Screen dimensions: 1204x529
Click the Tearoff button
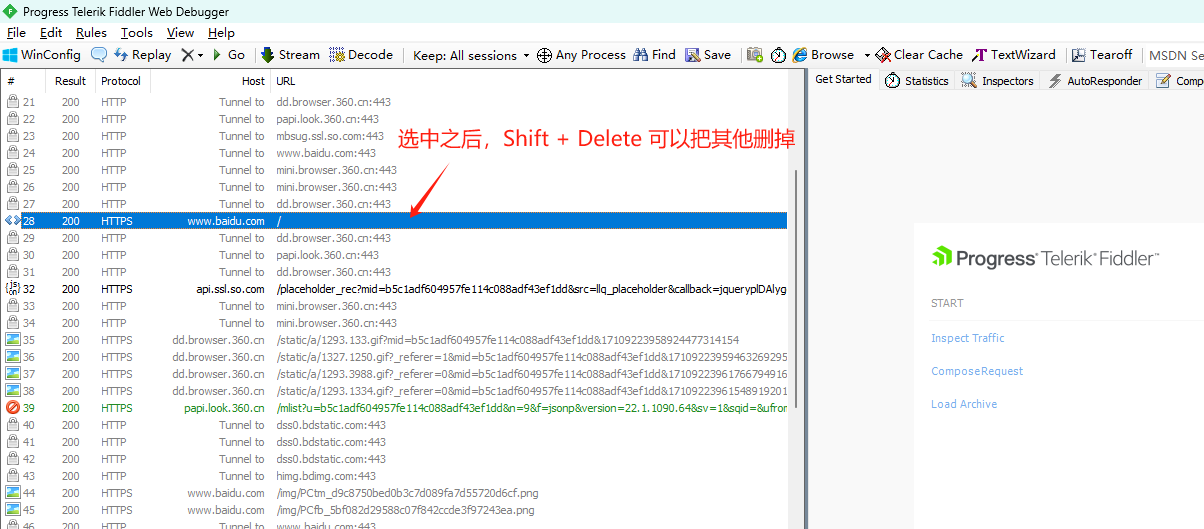pyautogui.click(x=1102, y=55)
